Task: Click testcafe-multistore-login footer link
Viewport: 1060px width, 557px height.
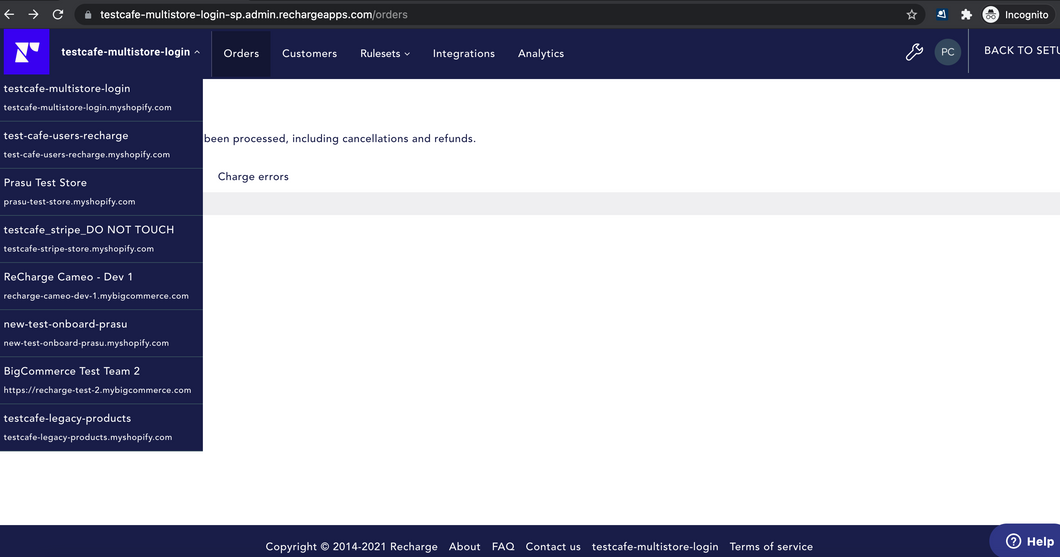Action: (655, 546)
